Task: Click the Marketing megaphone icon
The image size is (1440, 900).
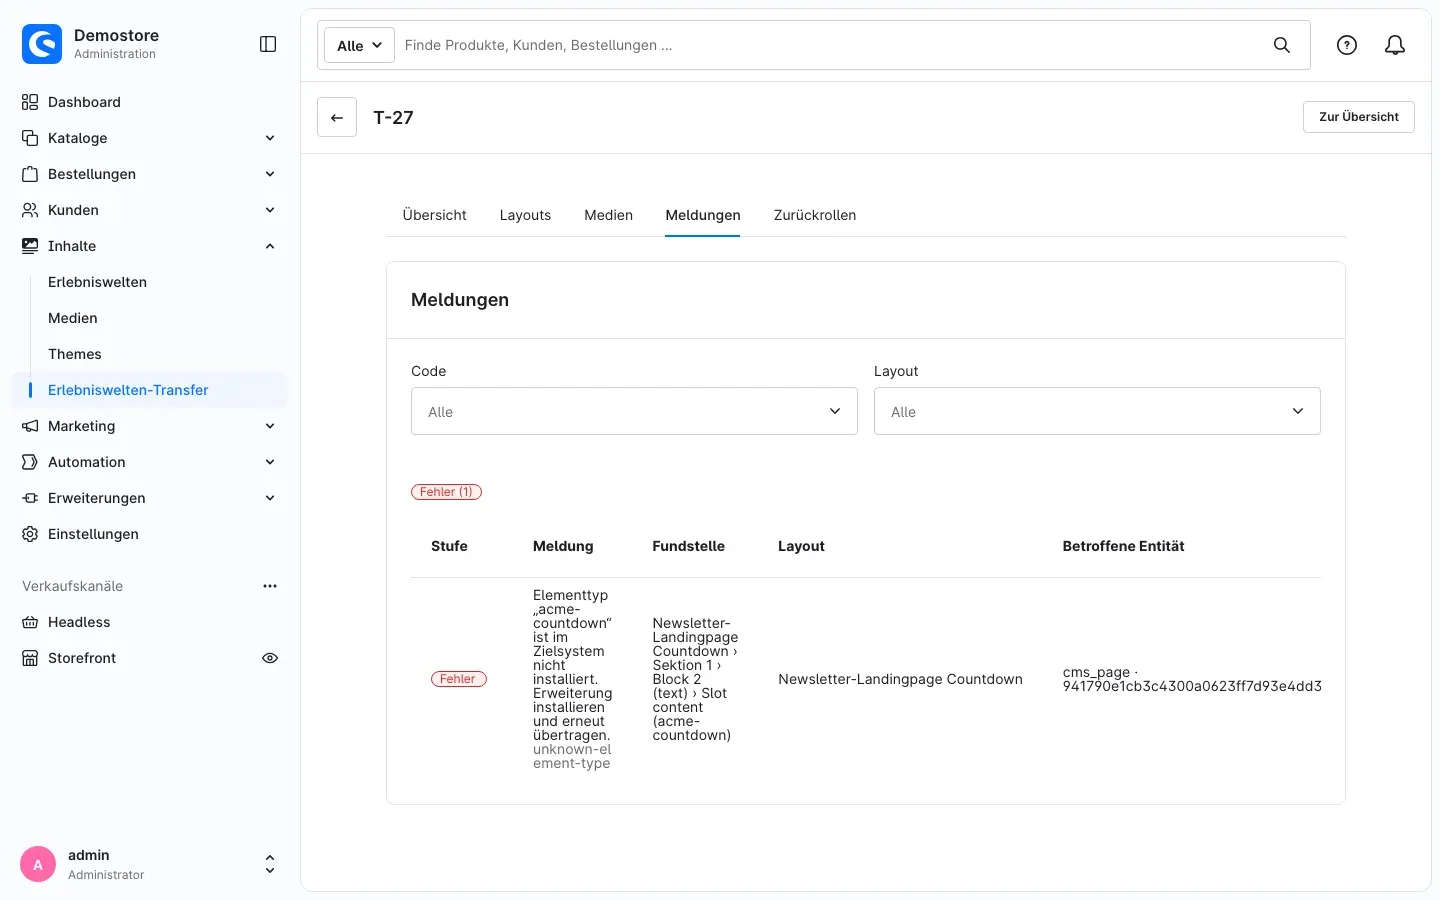Action: click(30, 426)
